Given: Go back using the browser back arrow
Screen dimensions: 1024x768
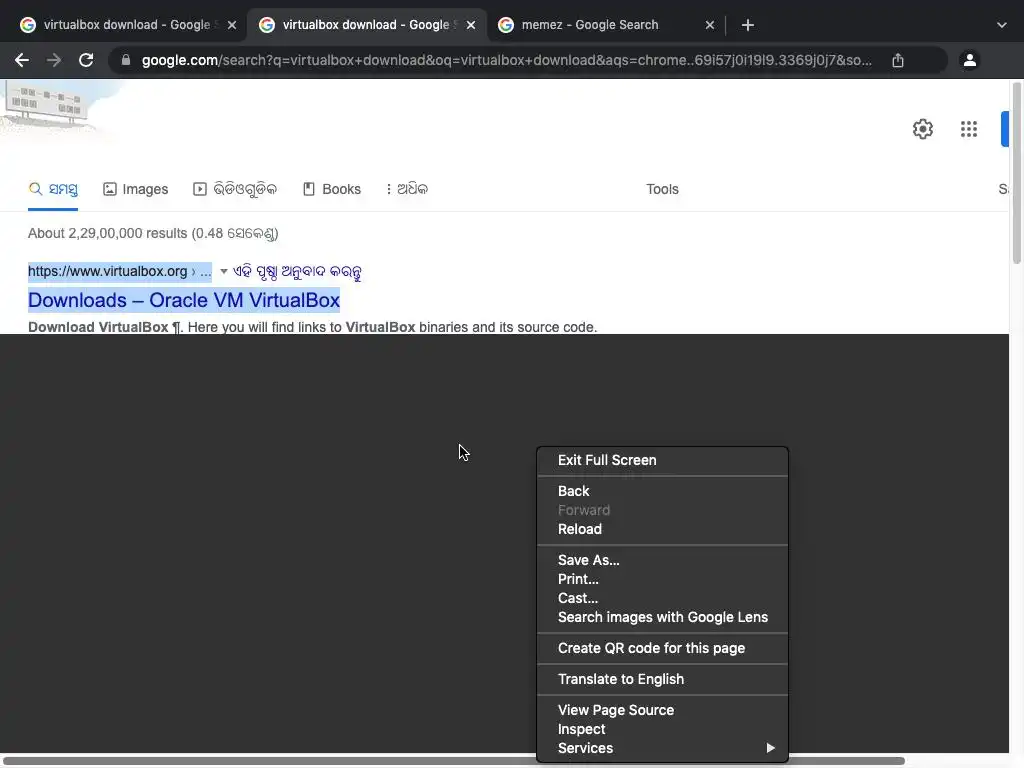Looking at the screenshot, I should 22,60.
